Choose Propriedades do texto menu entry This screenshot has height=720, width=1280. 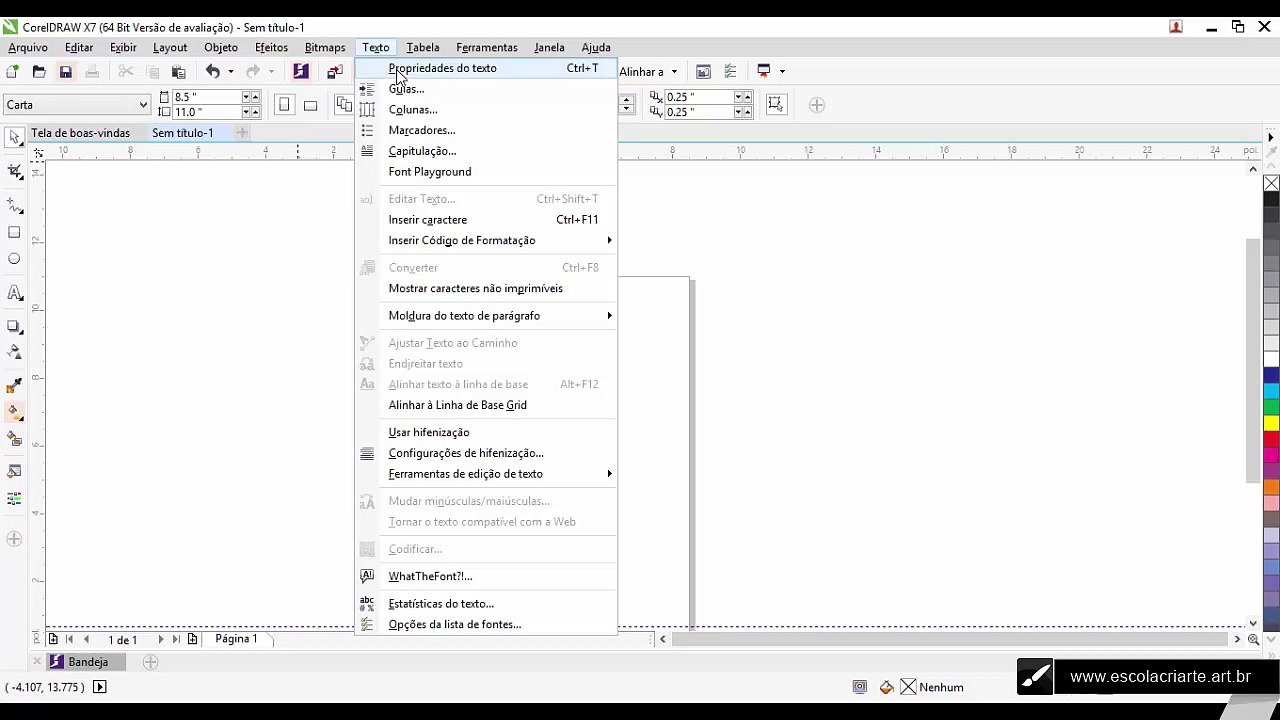coord(487,68)
